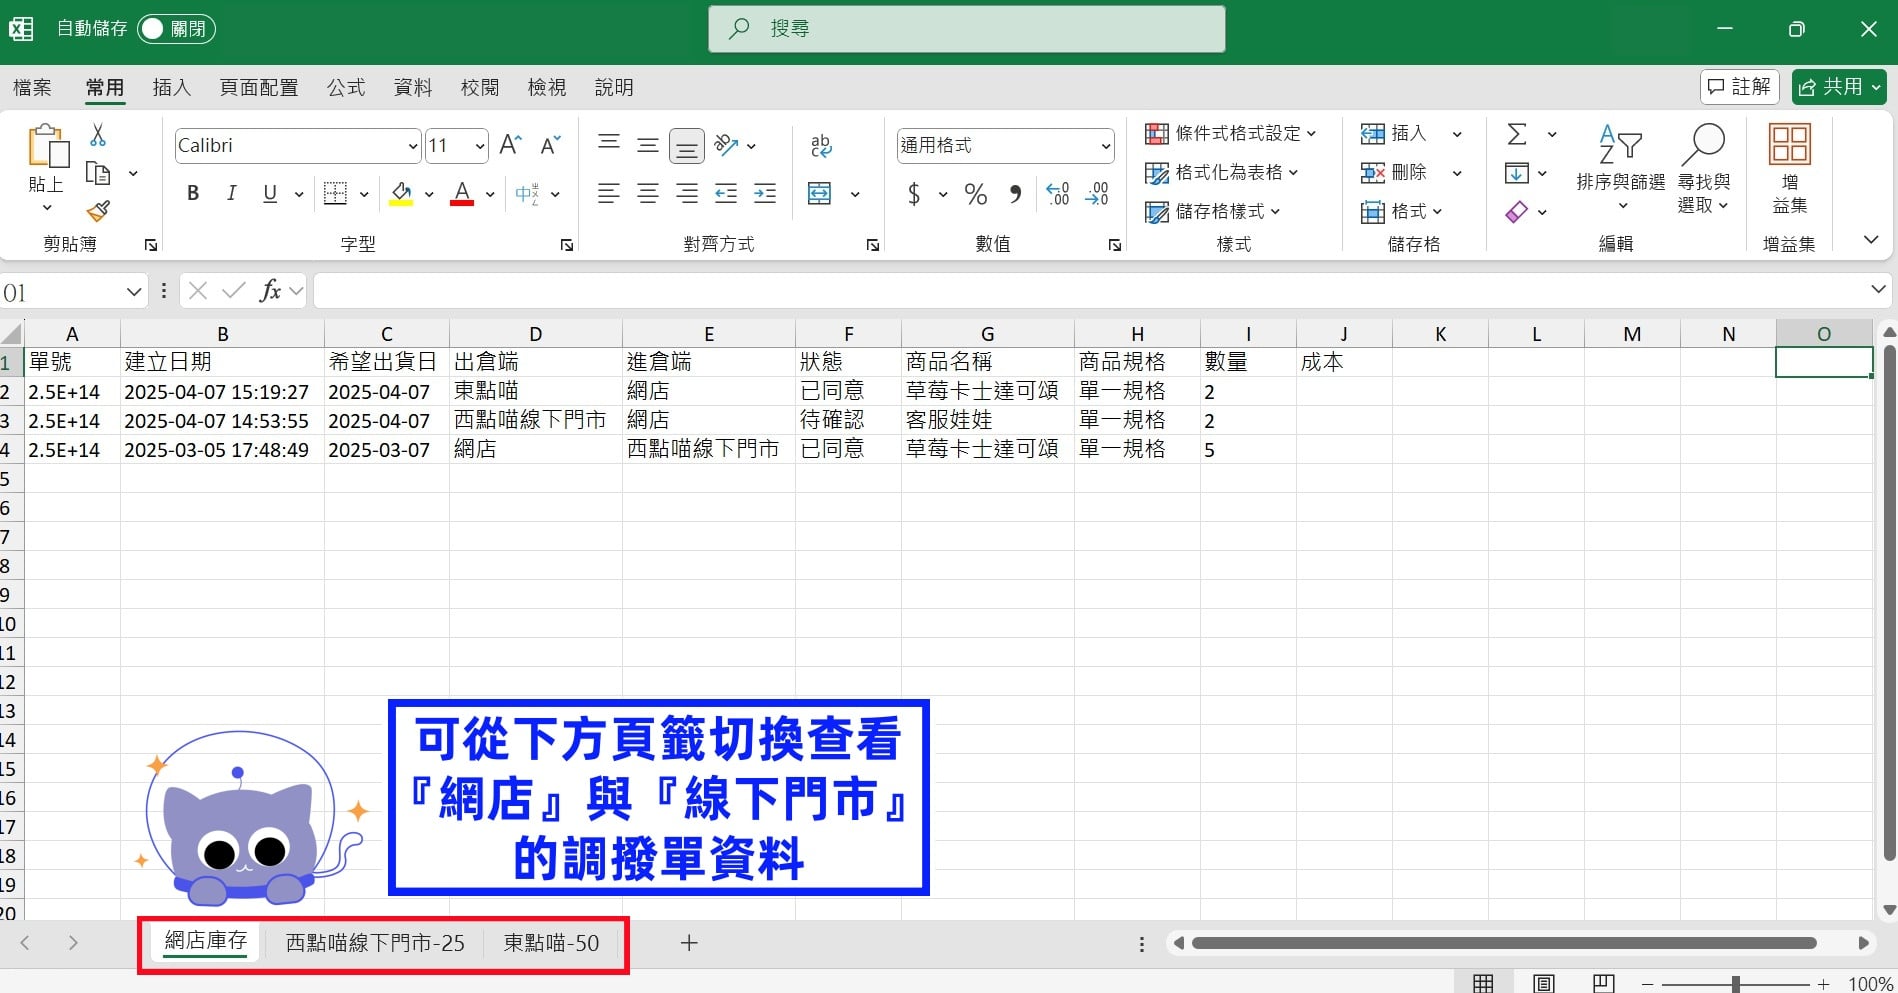Screen dimensions: 1898x993
Task: Switch to Page Layout view in status bar
Action: [1544, 983]
